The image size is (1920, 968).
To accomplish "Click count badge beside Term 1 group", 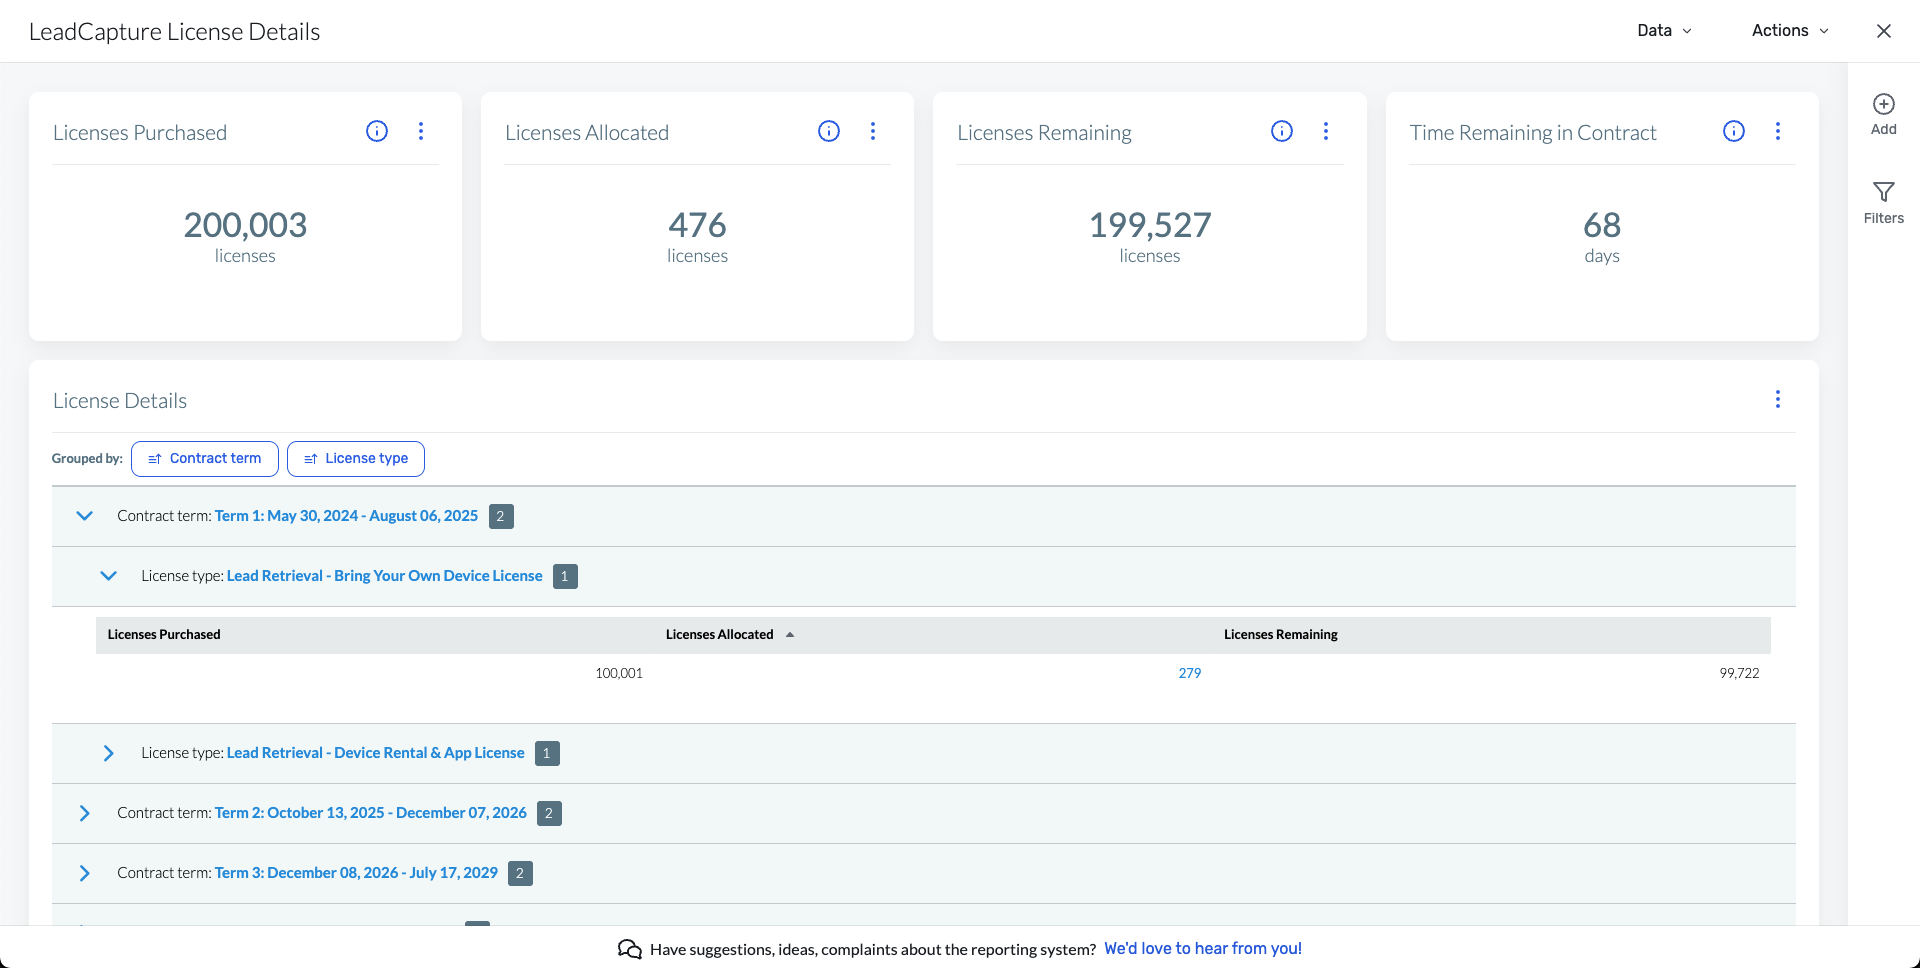I will (501, 516).
